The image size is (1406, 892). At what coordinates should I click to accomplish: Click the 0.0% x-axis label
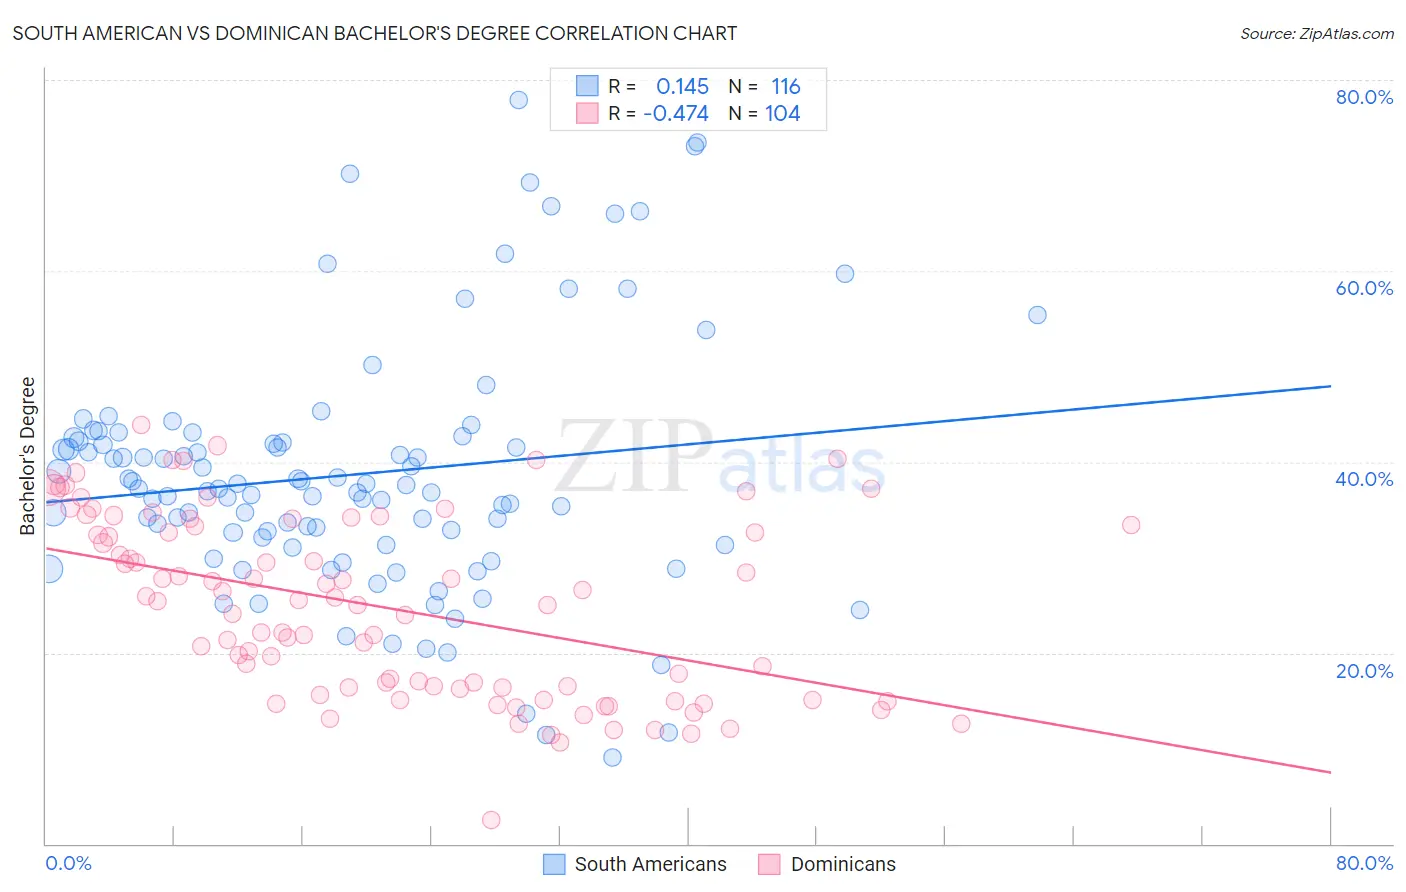pos(69,863)
